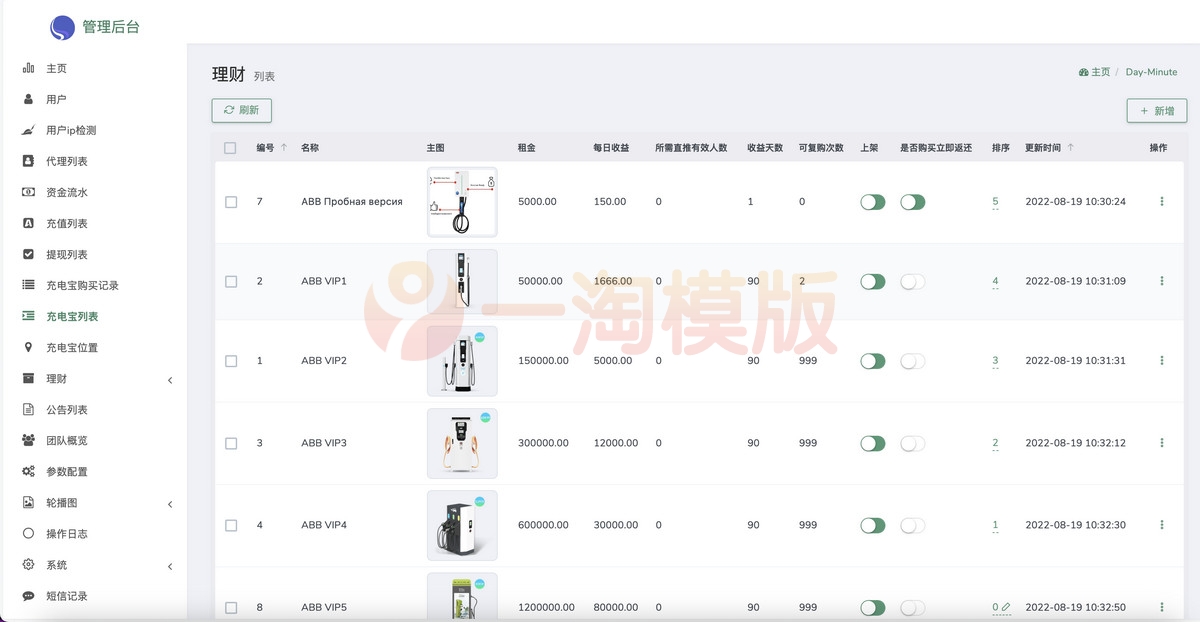This screenshot has height=622, width=1200.
Task: Click the 主页 bar chart icon in sidebar
Action: tap(28, 68)
